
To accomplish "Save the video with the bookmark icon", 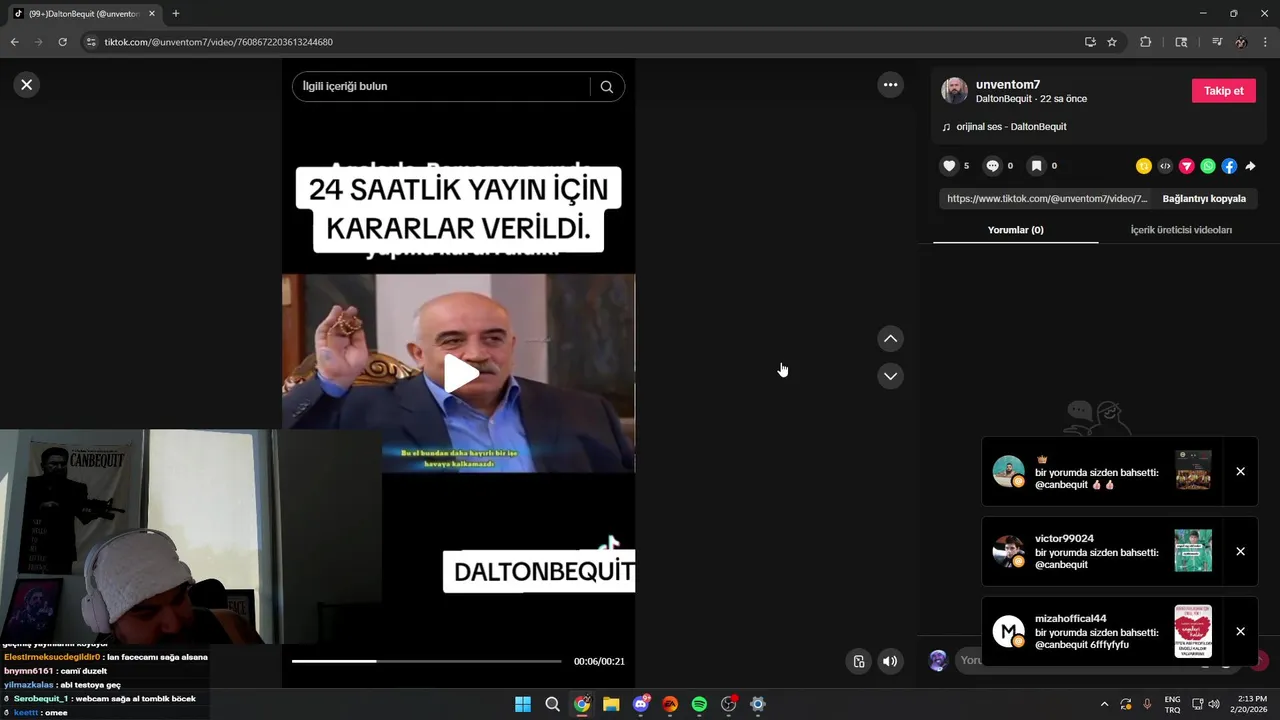I will tap(1036, 166).
